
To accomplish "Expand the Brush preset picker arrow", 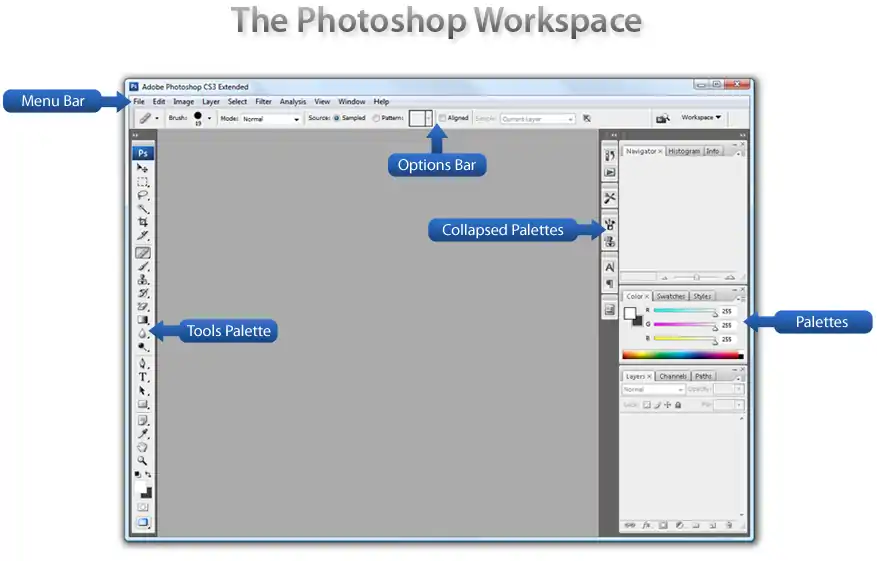I will (210, 118).
